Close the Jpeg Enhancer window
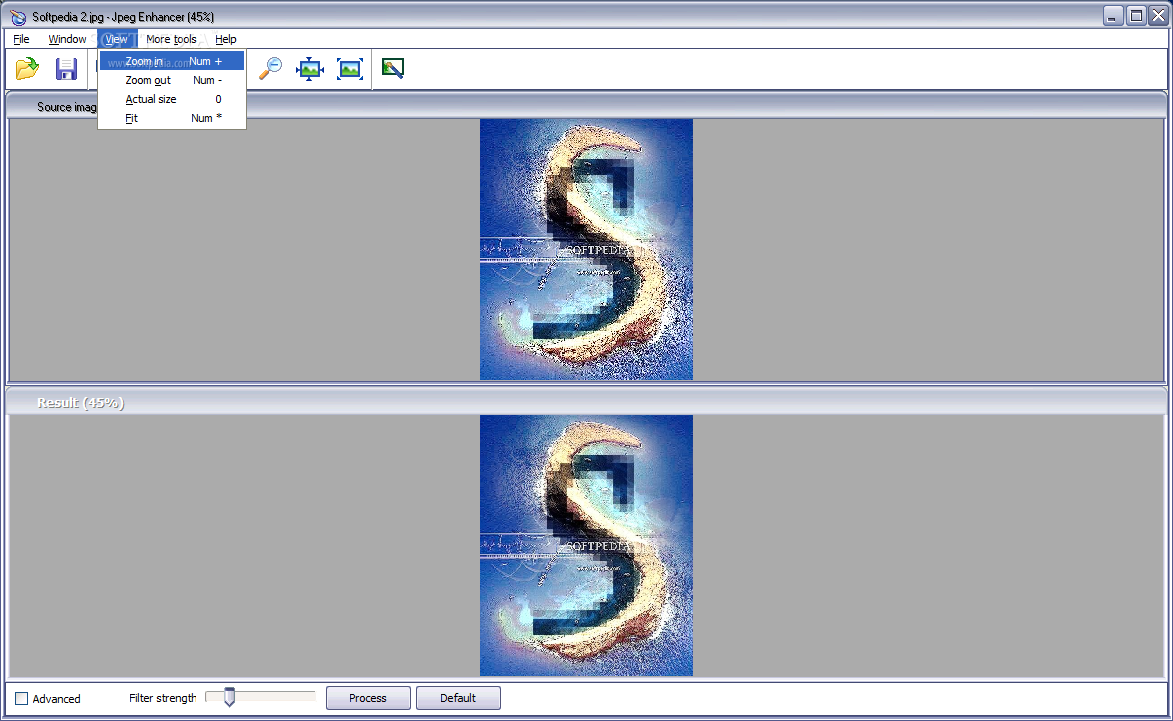 pyautogui.click(x=1159, y=16)
